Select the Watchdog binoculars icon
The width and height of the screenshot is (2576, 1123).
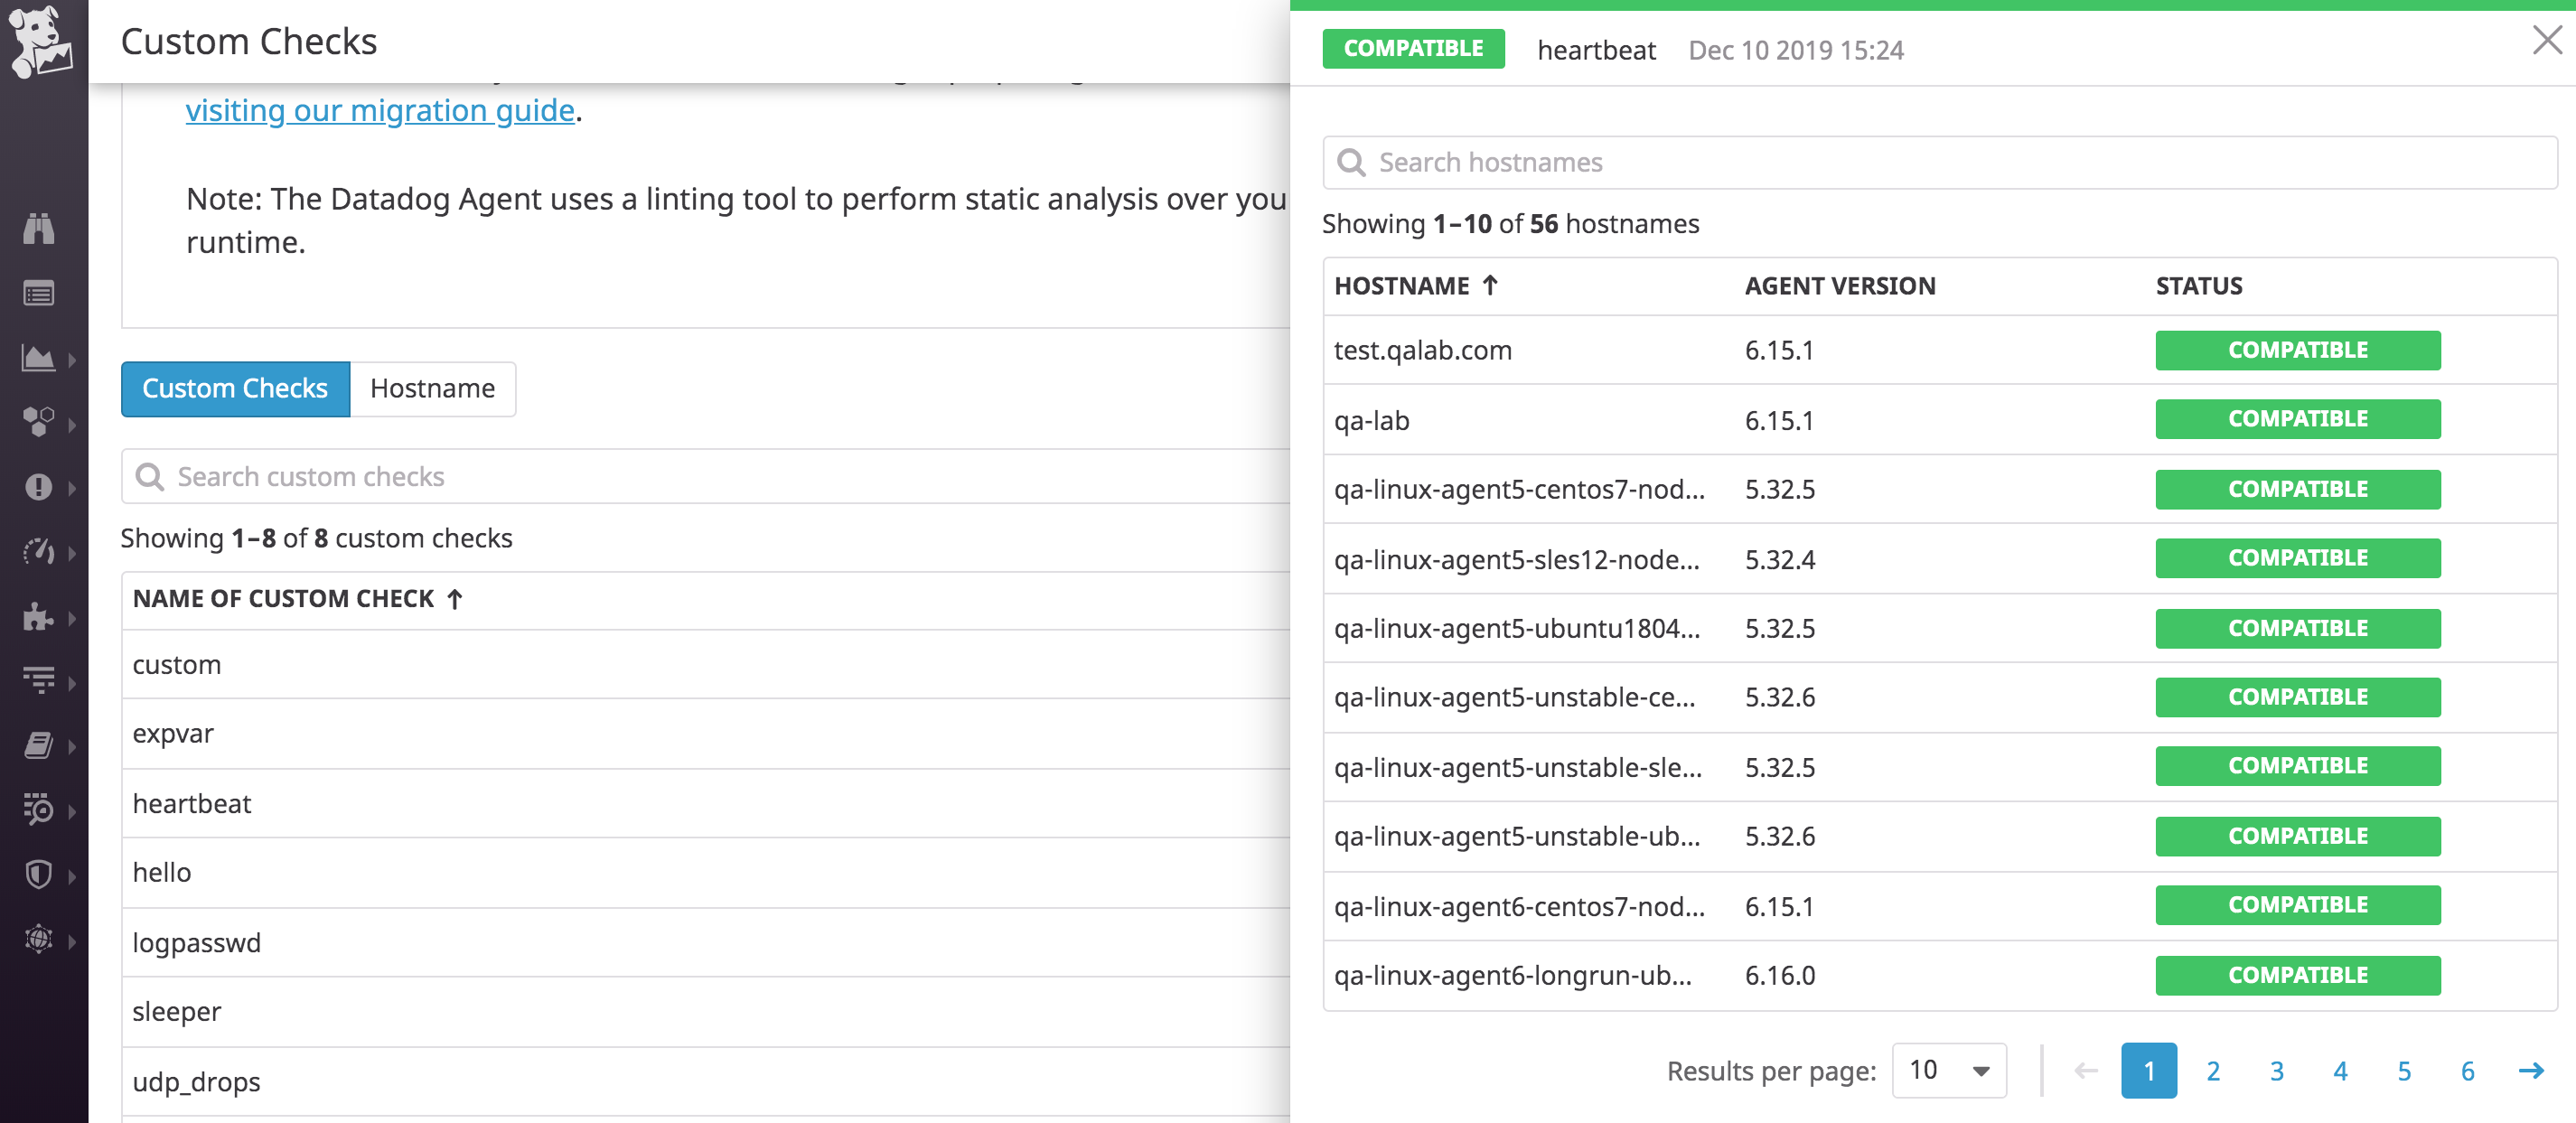[x=40, y=228]
